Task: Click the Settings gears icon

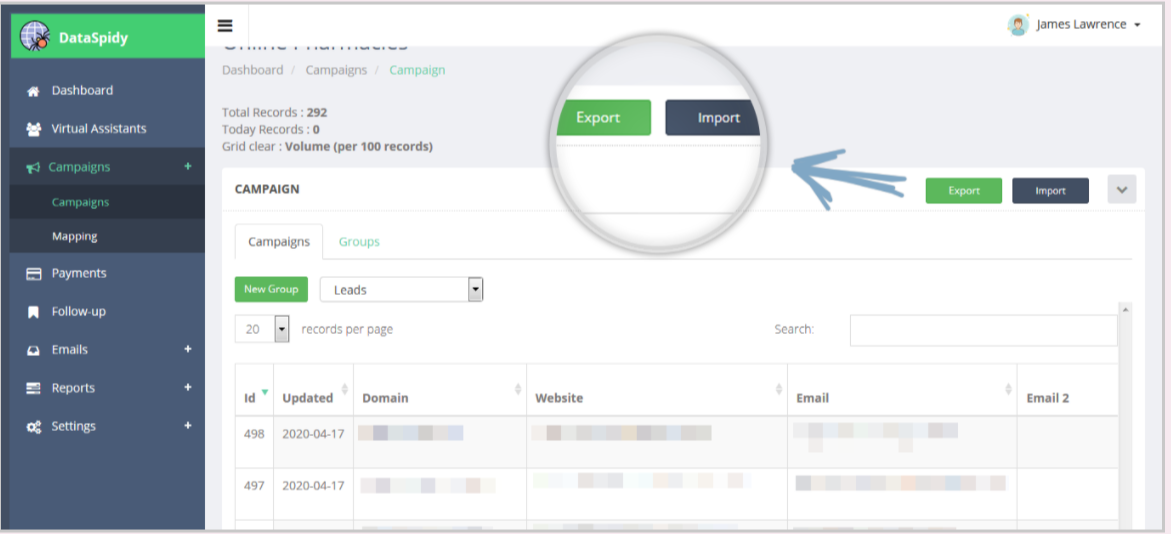Action: coord(34,427)
